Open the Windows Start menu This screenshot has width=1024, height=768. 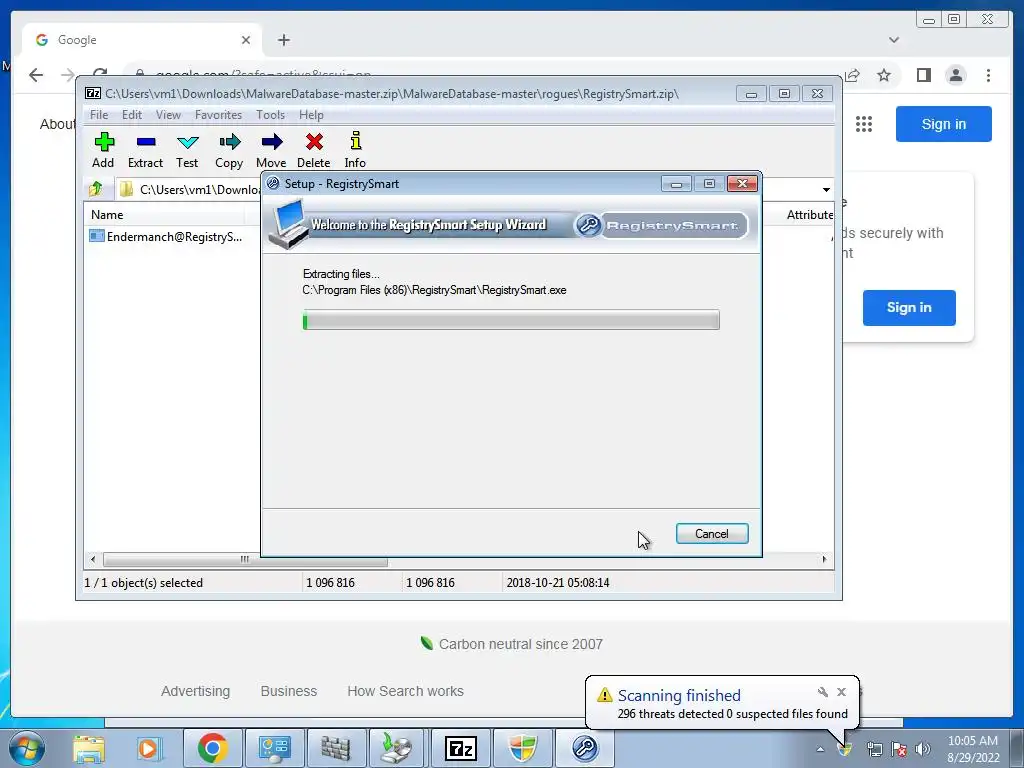pos(27,748)
